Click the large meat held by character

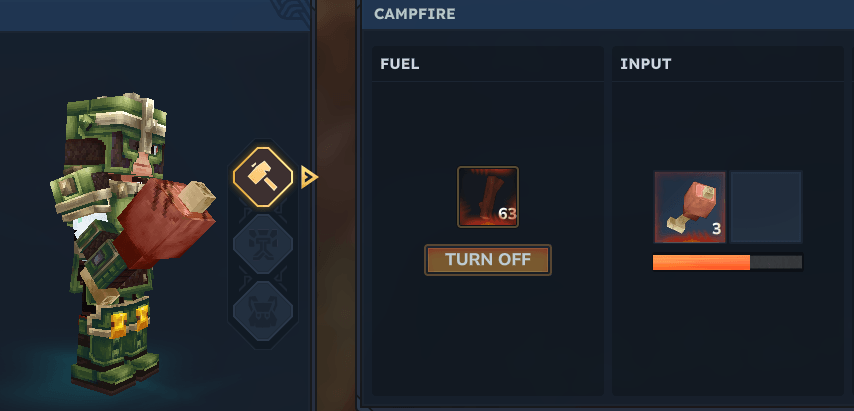(x=166, y=220)
